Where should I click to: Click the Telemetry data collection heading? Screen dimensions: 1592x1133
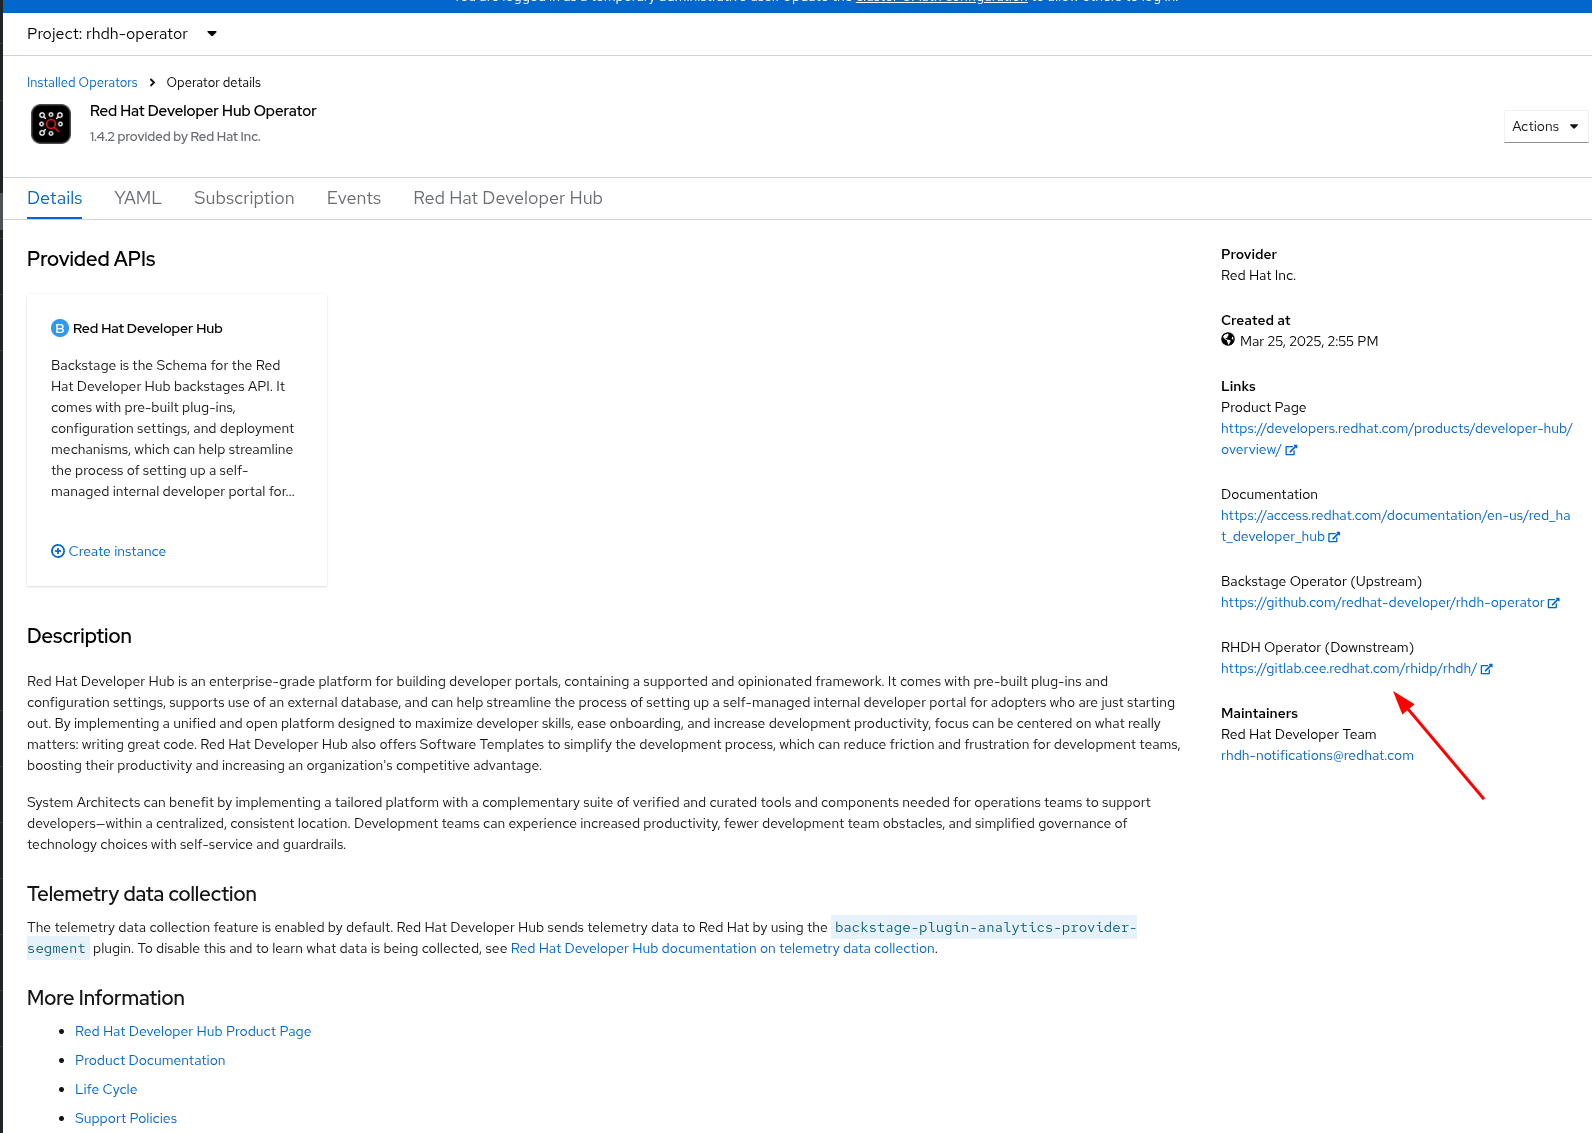(142, 894)
